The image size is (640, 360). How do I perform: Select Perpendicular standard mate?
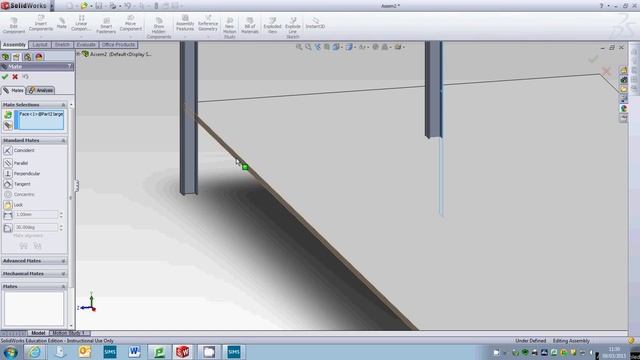point(22,173)
